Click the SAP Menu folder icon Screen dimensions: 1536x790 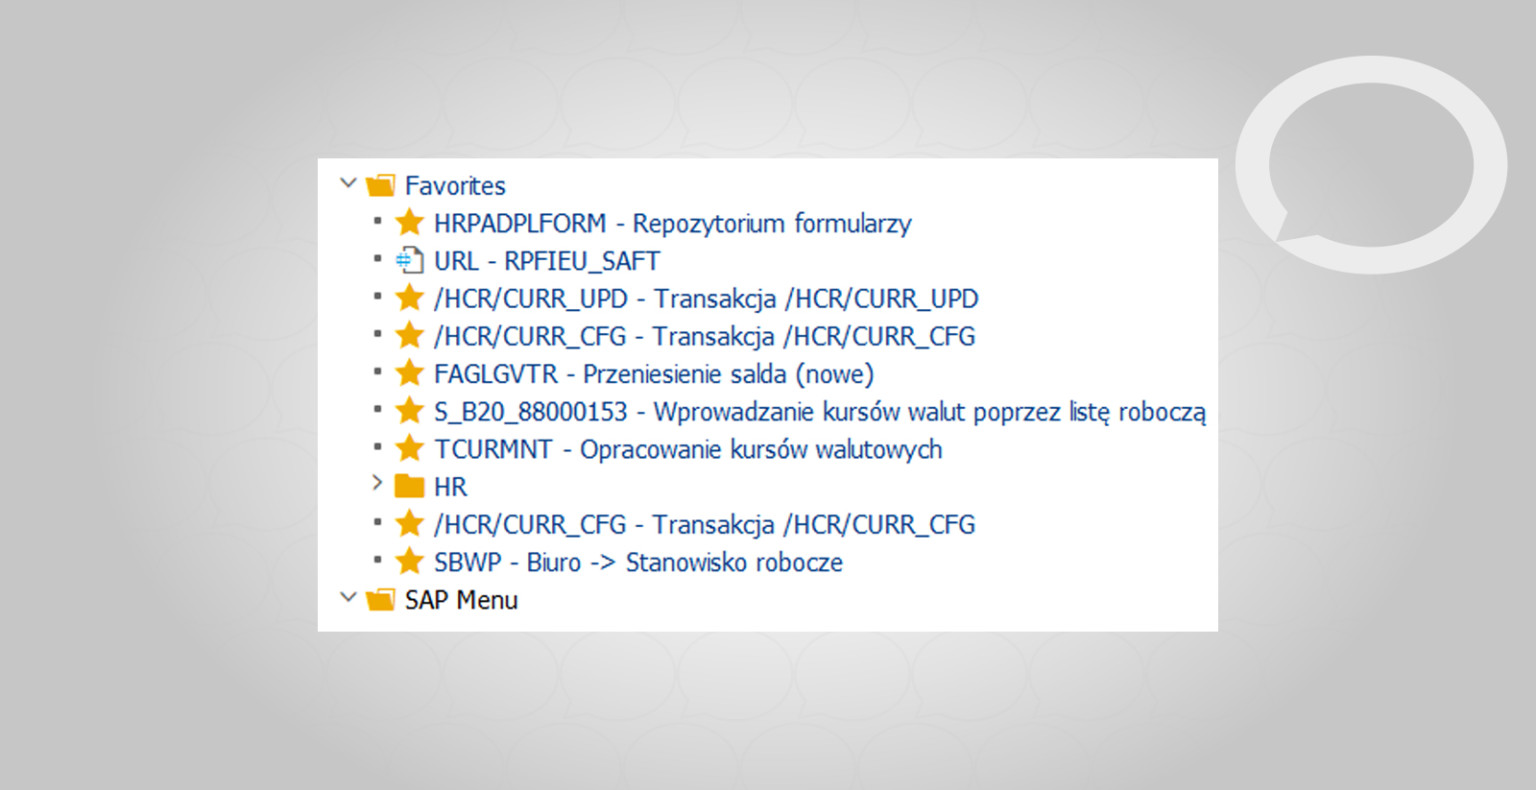(x=381, y=599)
